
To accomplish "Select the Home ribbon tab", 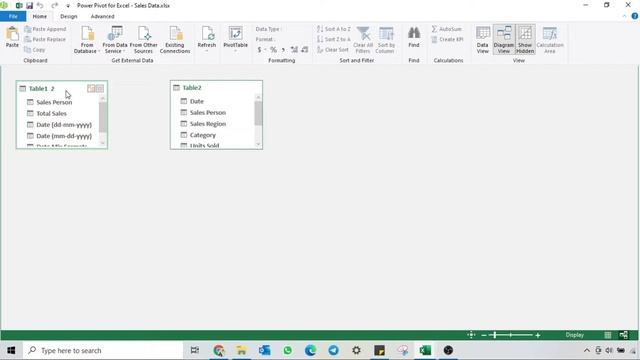I will [40, 16].
